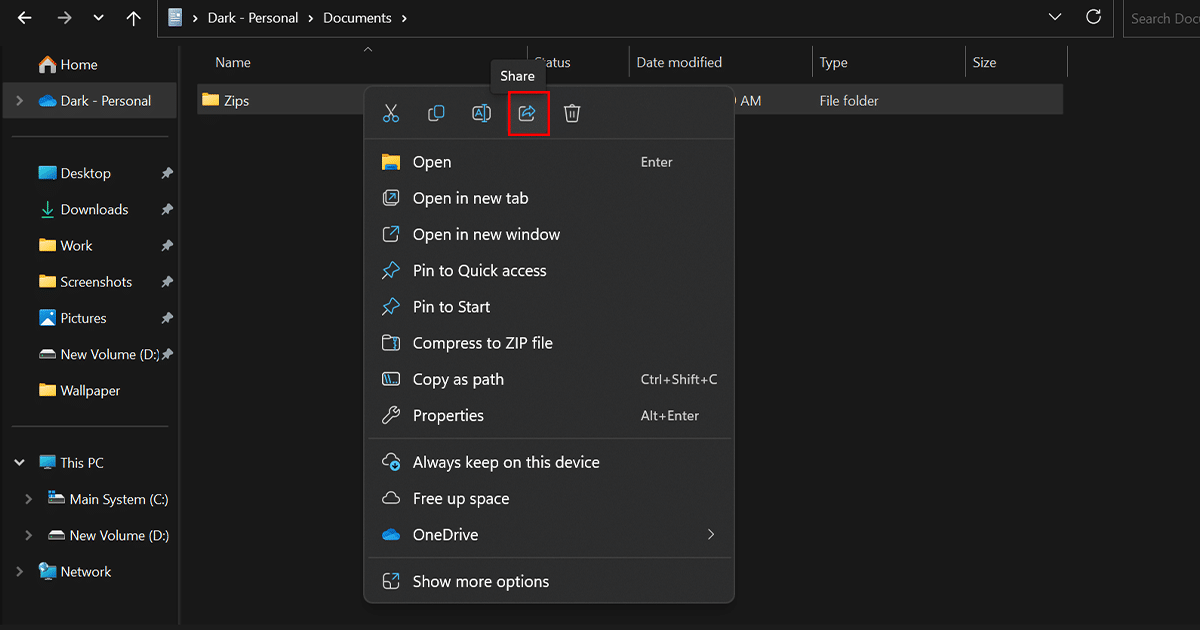This screenshot has height=630, width=1200.
Task: Expand the Dark - Personal tree node
Action: pos(20,101)
